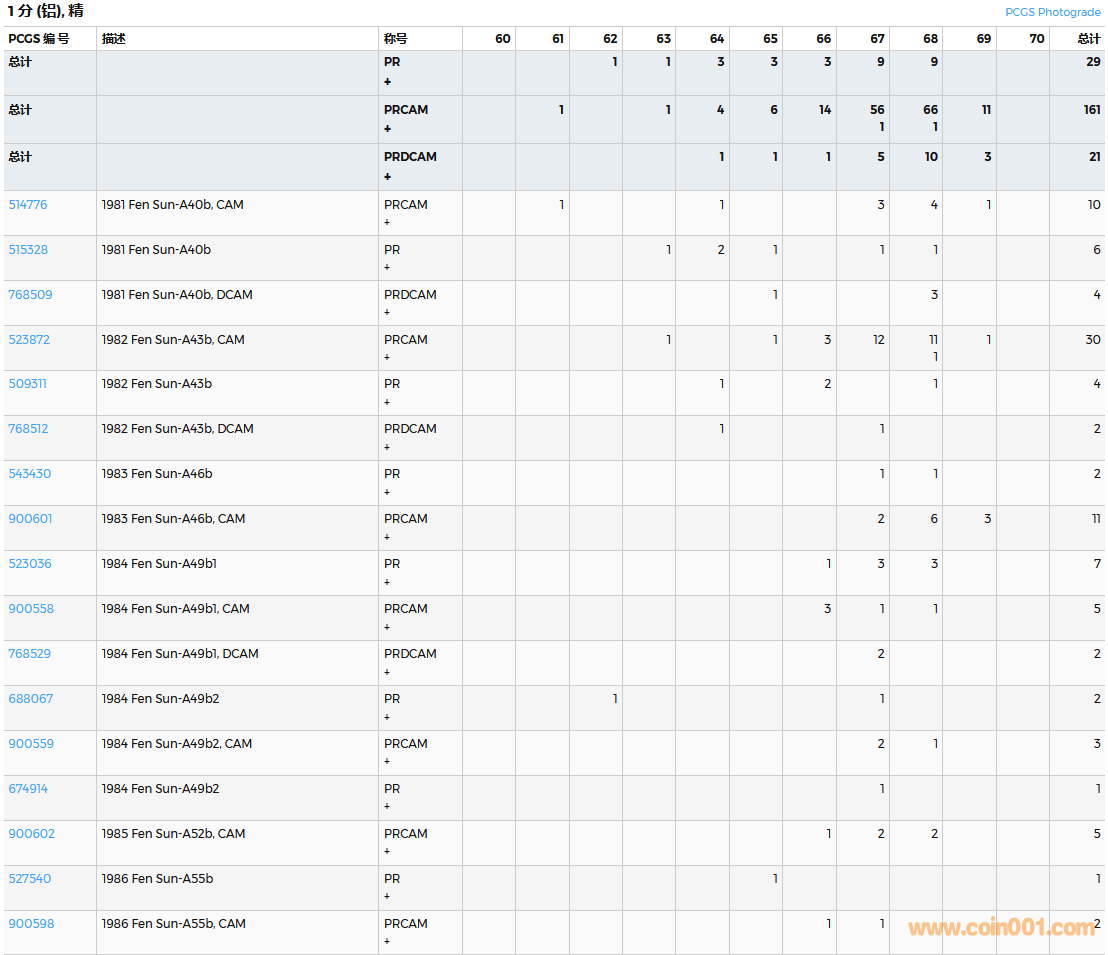
Task: Click the 称号 column header
Action: click(x=396, y=39)
